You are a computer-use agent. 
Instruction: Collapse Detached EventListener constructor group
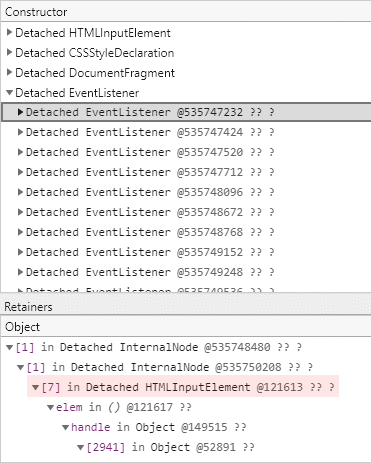point(9,92)
